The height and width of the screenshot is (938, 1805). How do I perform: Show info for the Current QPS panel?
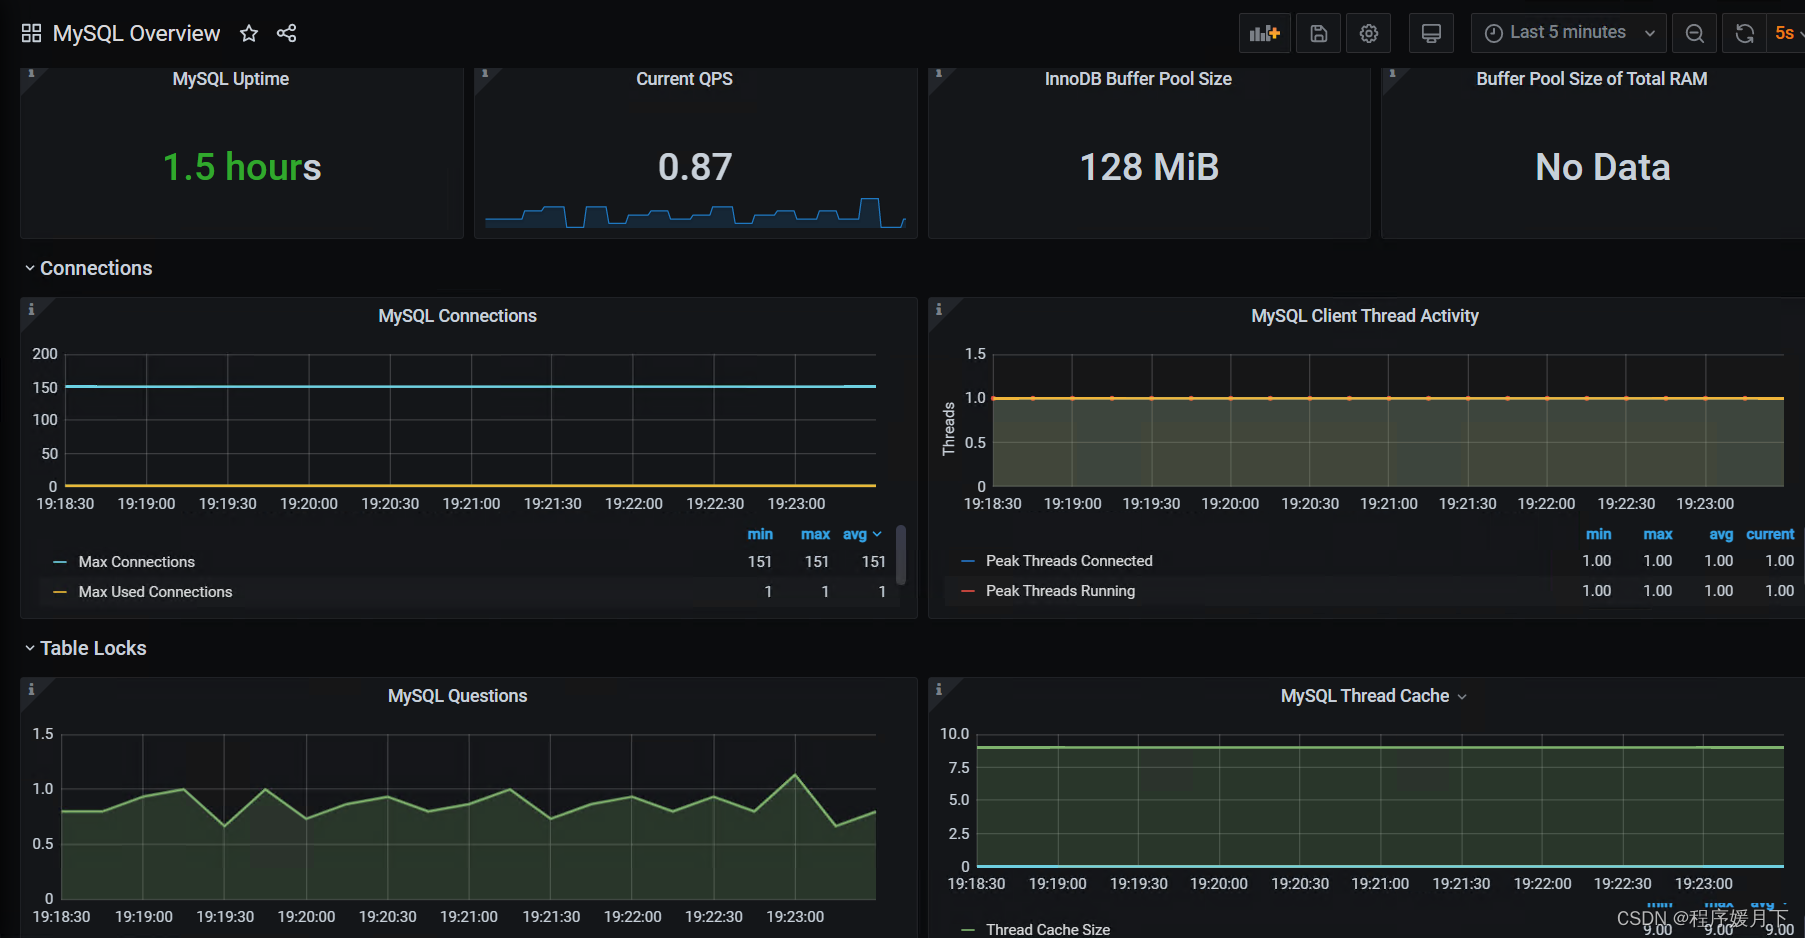[484, 74]
